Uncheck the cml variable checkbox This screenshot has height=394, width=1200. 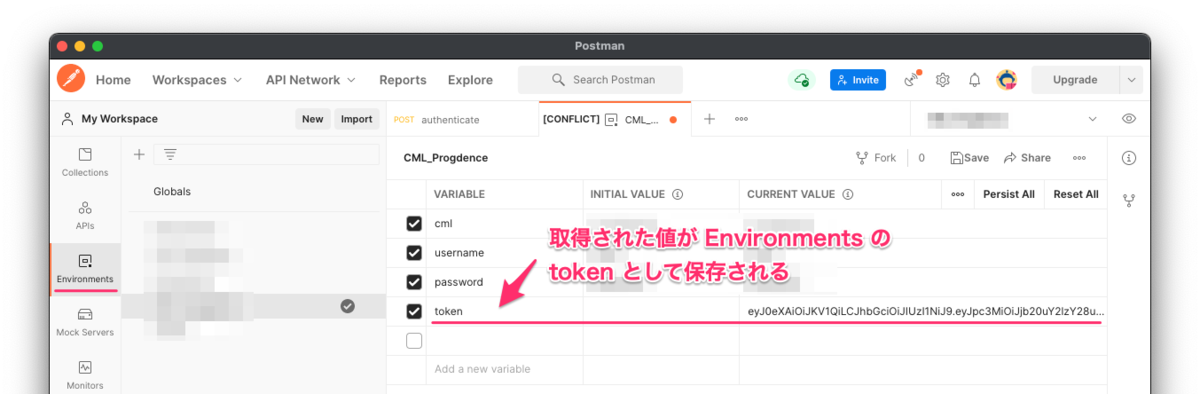414,224
